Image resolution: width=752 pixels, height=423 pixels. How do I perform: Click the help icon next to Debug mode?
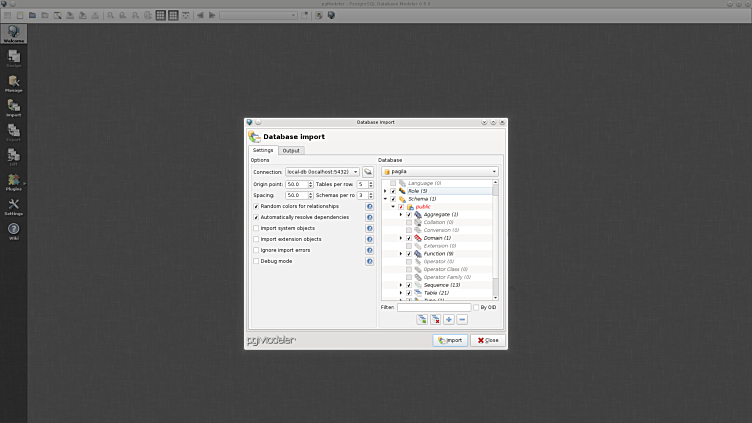coord(369,261)
